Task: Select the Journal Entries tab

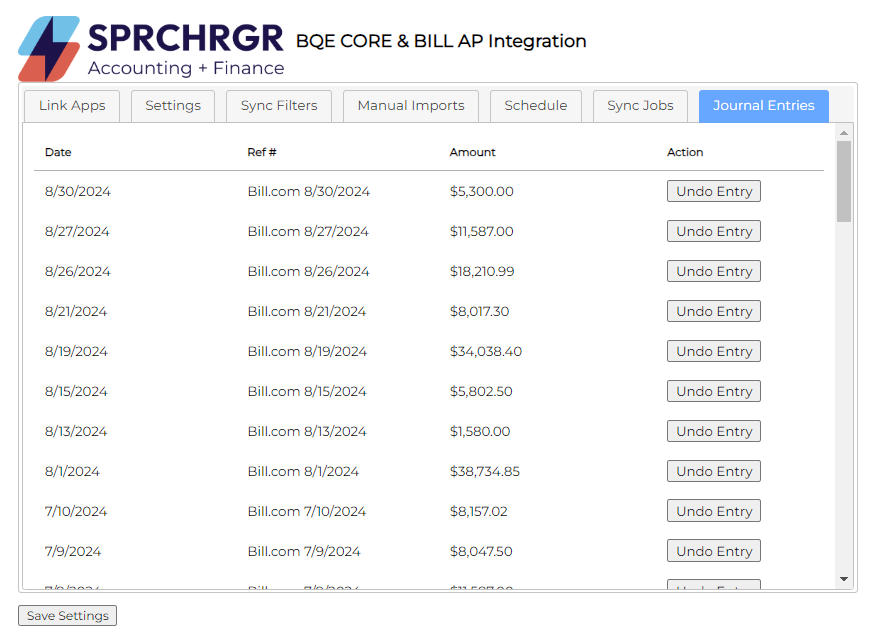Action: tap(764, 106)
